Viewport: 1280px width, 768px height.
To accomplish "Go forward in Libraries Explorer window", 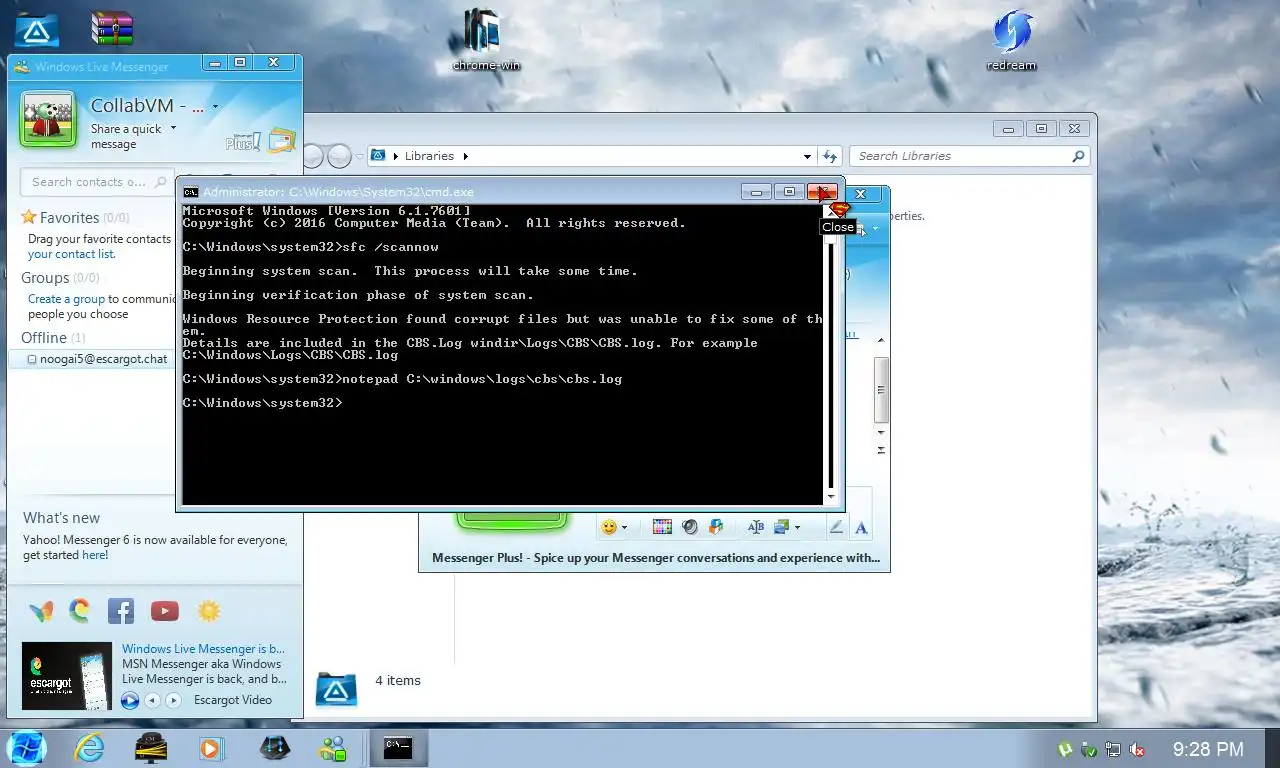I will click(341, 156).
